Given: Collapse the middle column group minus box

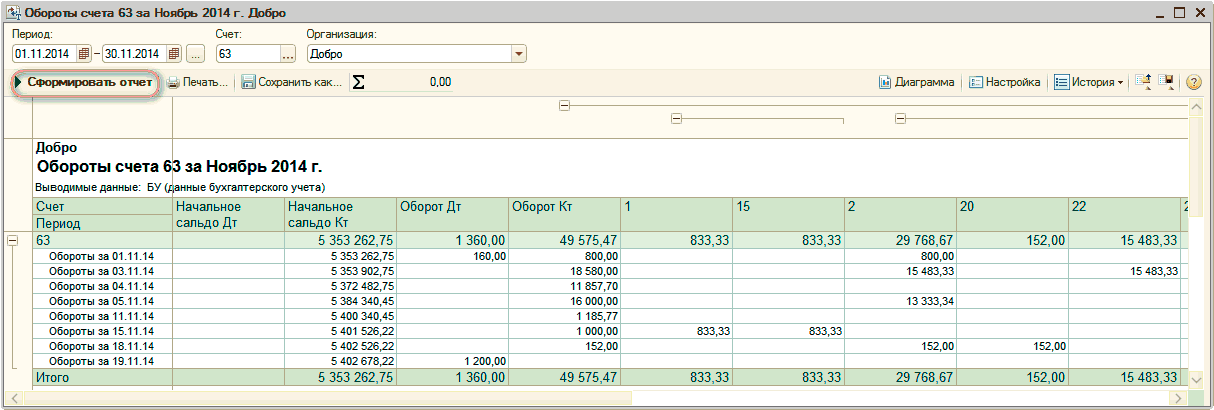Looking at the screenshot, I should click(x=676, y=118).
